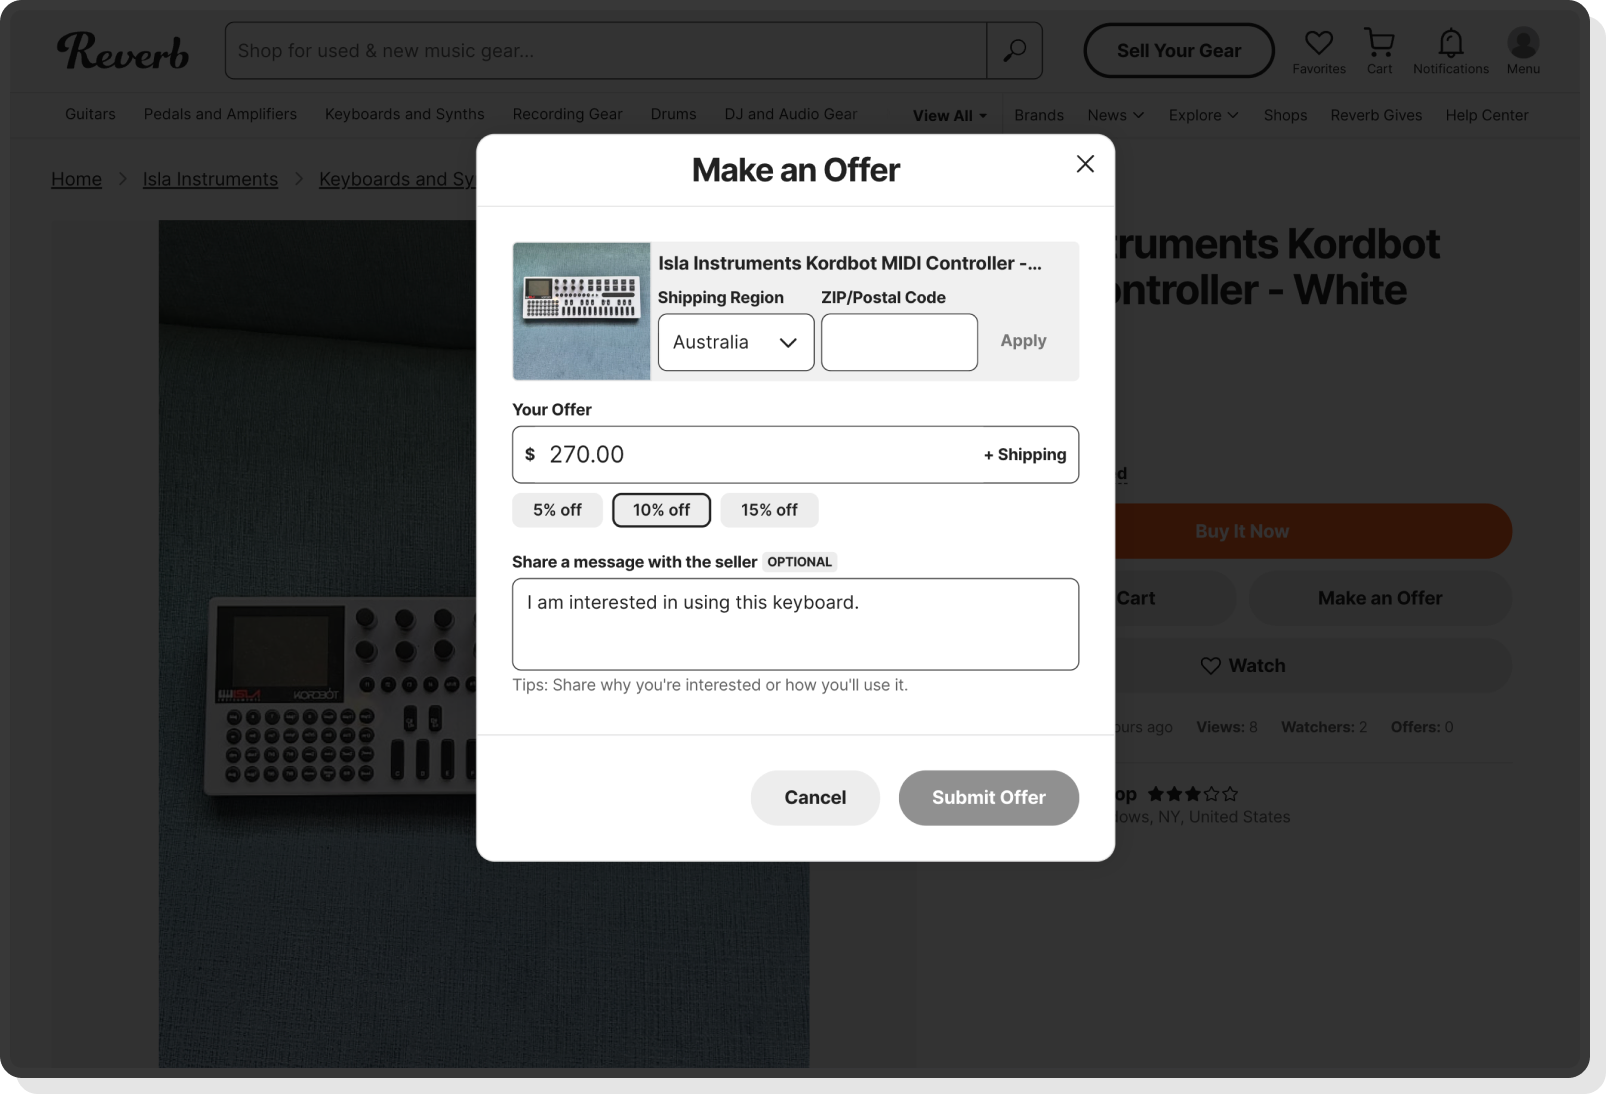This screenshot has width=1606, height=1094.
Task: Click the Reverb logo
Action: (122, 51)
